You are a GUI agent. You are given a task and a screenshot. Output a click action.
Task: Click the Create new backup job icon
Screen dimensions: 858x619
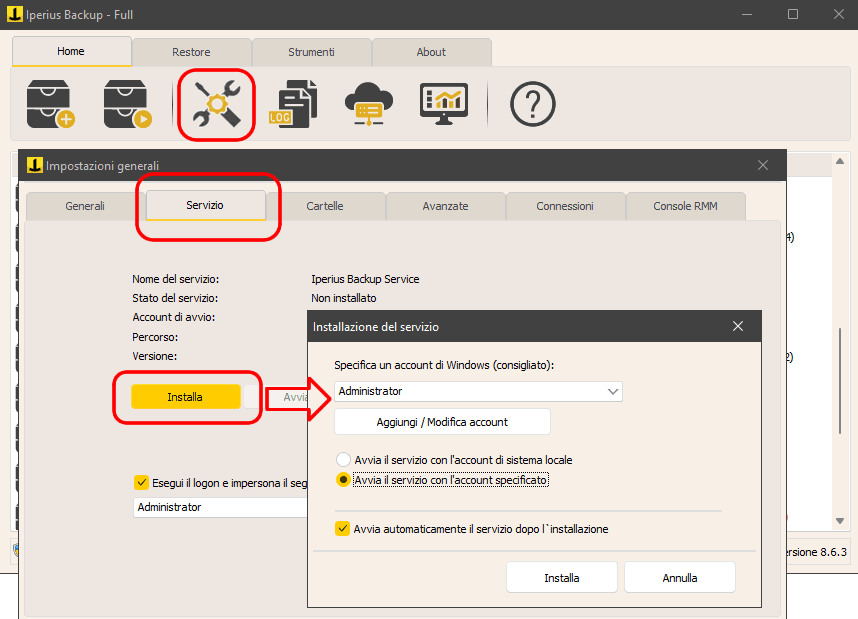click(50, 103)
